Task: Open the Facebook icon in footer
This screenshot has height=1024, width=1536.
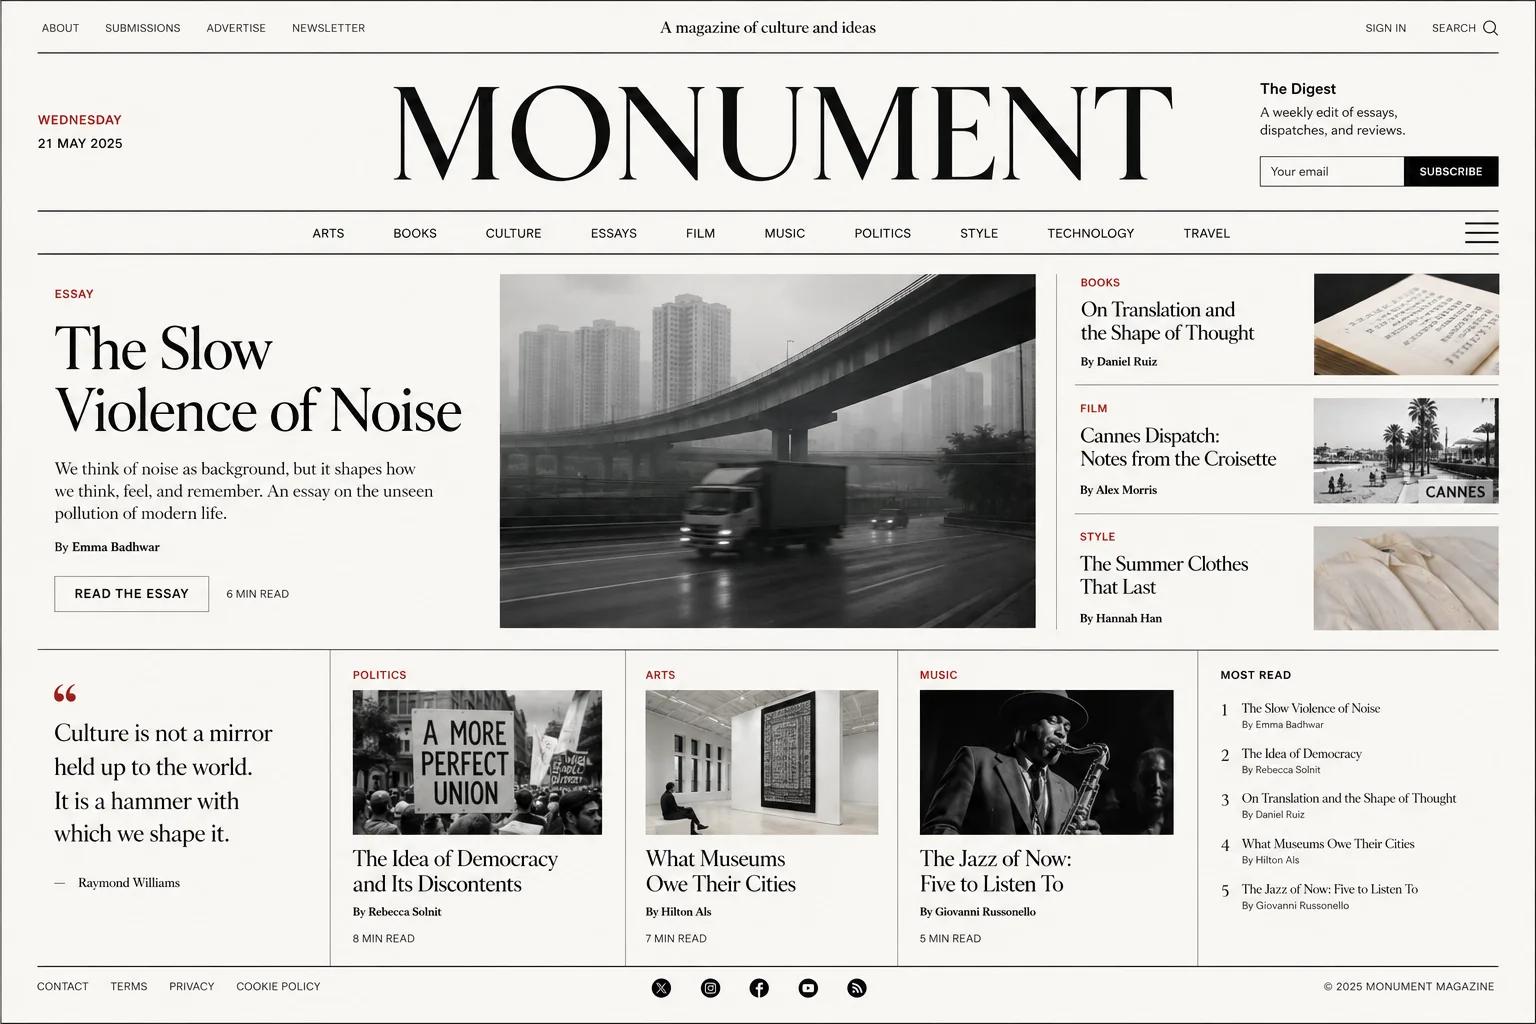Action: tap(759, 988)
